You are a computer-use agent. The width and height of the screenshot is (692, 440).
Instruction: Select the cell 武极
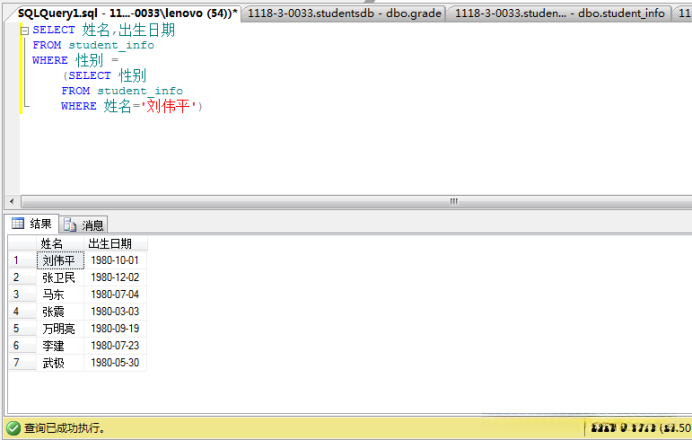(x=60, y=363)
